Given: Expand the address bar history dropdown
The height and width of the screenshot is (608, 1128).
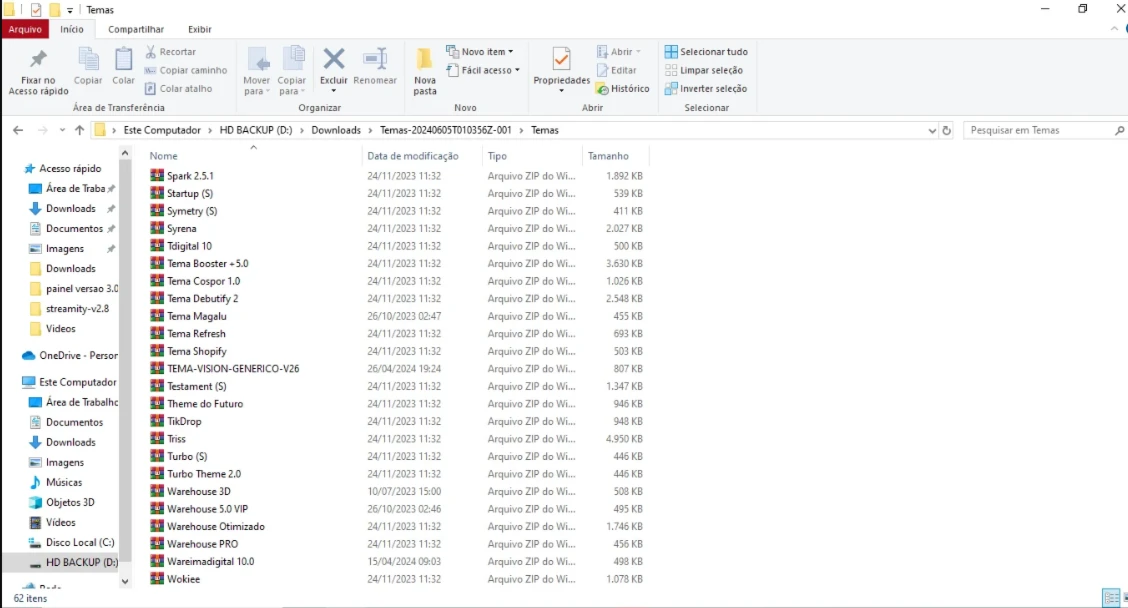Looking at the screenshot, I should [x=932, y=130].
